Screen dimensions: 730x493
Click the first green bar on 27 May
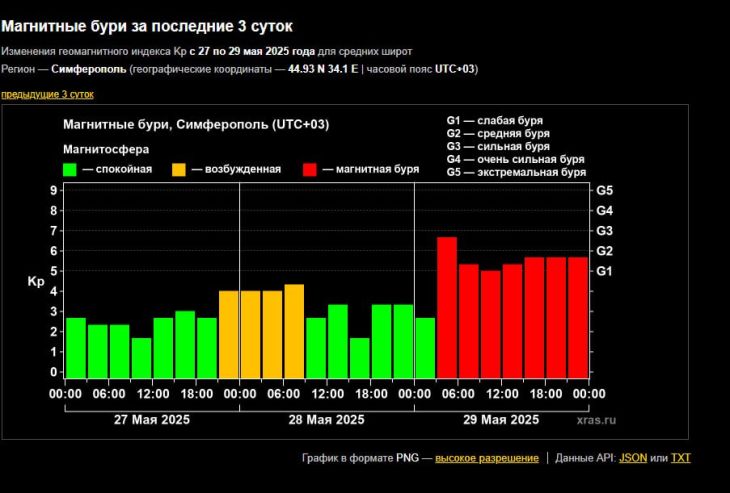coord(75,347)
